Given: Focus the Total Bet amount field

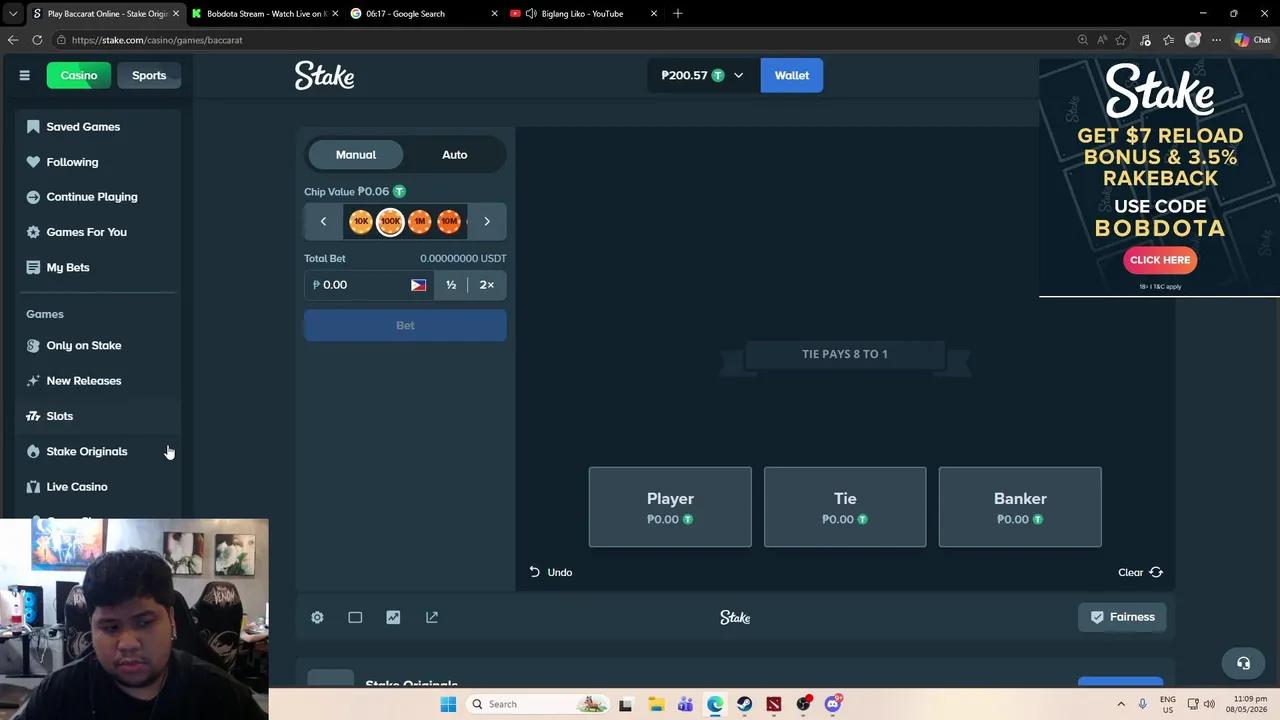Looking at the screenshot, I should point(369,285).
